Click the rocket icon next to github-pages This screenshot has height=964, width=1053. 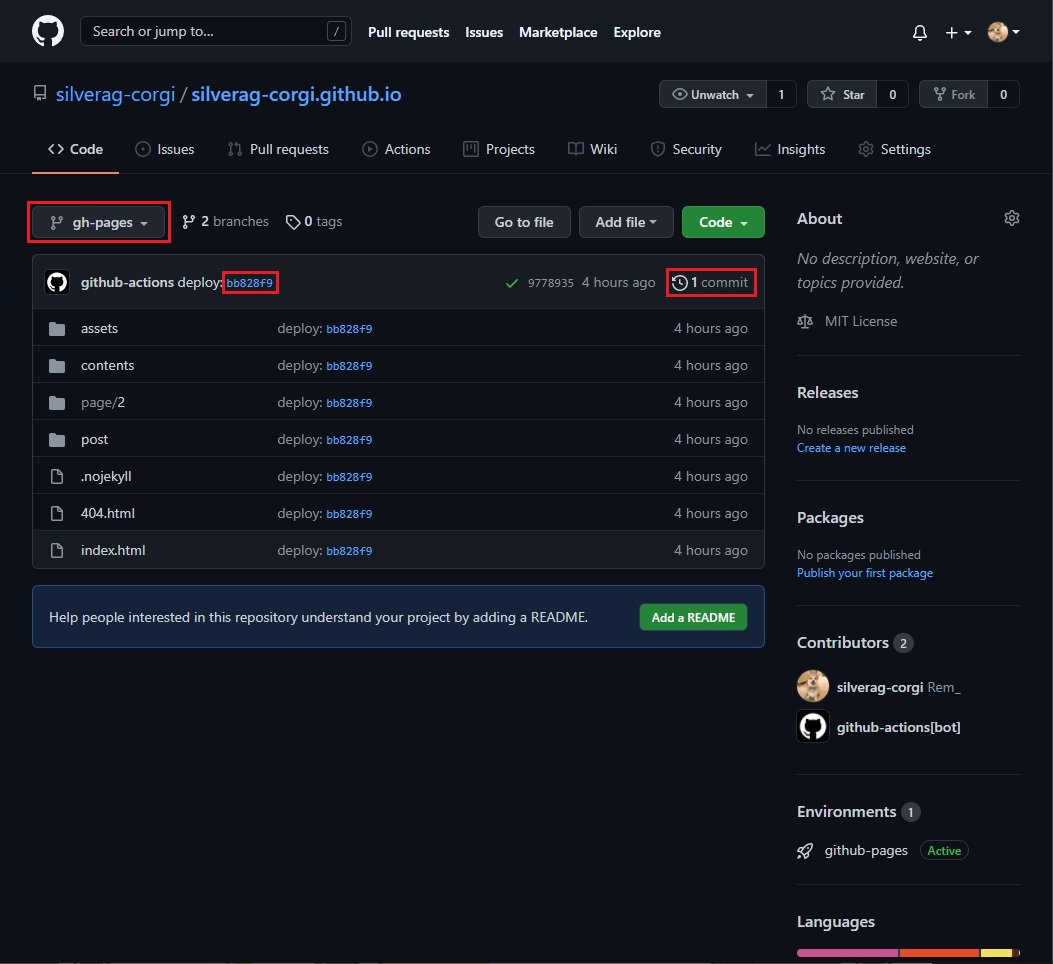pos(805,851)
